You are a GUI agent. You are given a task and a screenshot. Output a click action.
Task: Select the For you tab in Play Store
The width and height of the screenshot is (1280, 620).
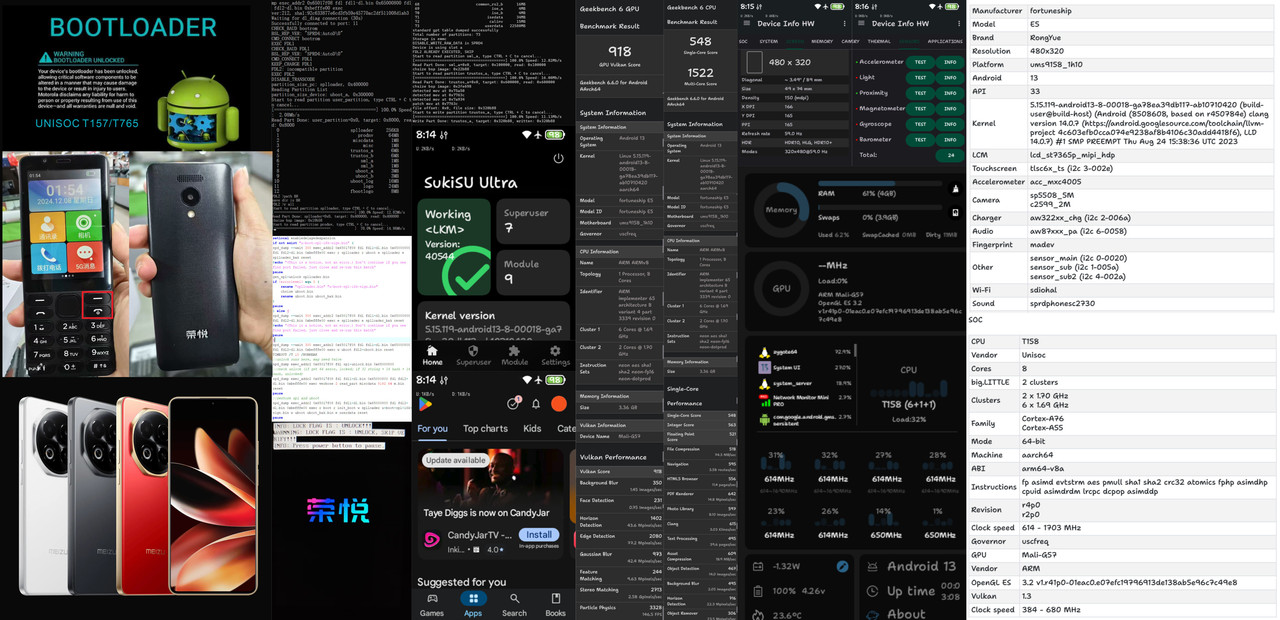[432, 429]
